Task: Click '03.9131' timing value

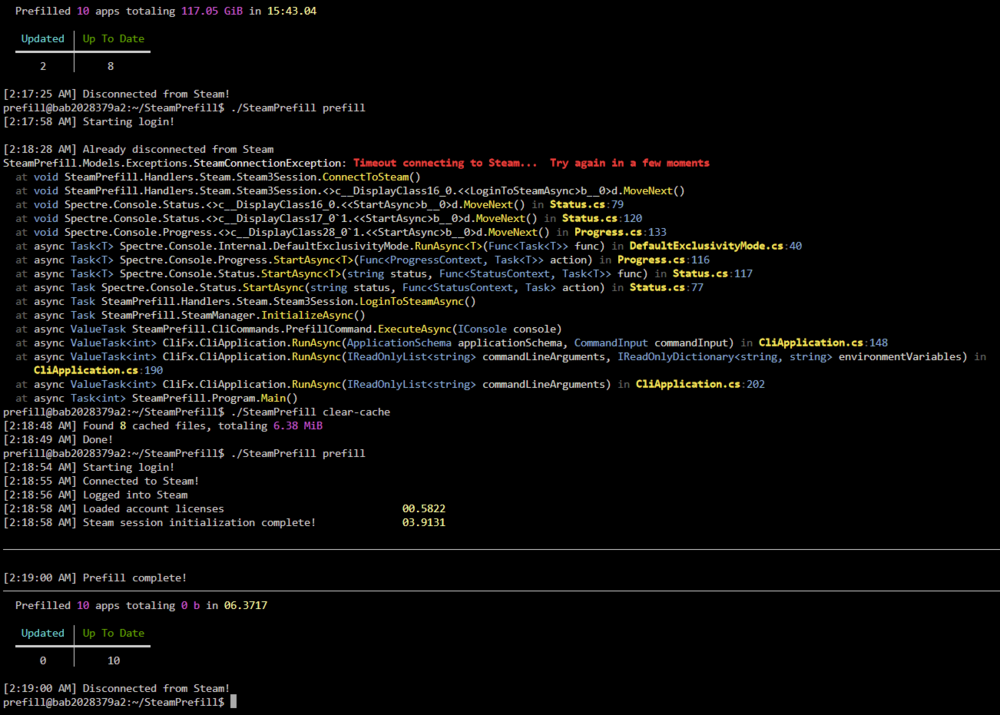Action: (423, 522)
